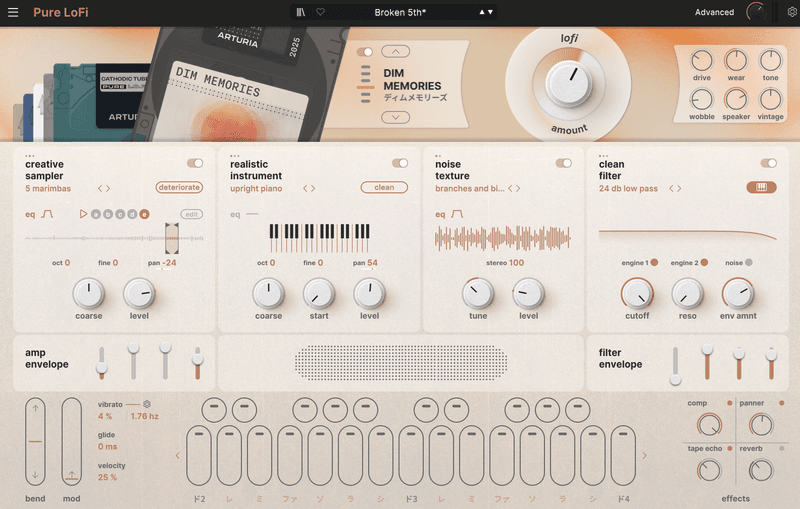Previous noise texture arrow
The width and height of the screenshot is (800, 509).
(x=510, y=189)
